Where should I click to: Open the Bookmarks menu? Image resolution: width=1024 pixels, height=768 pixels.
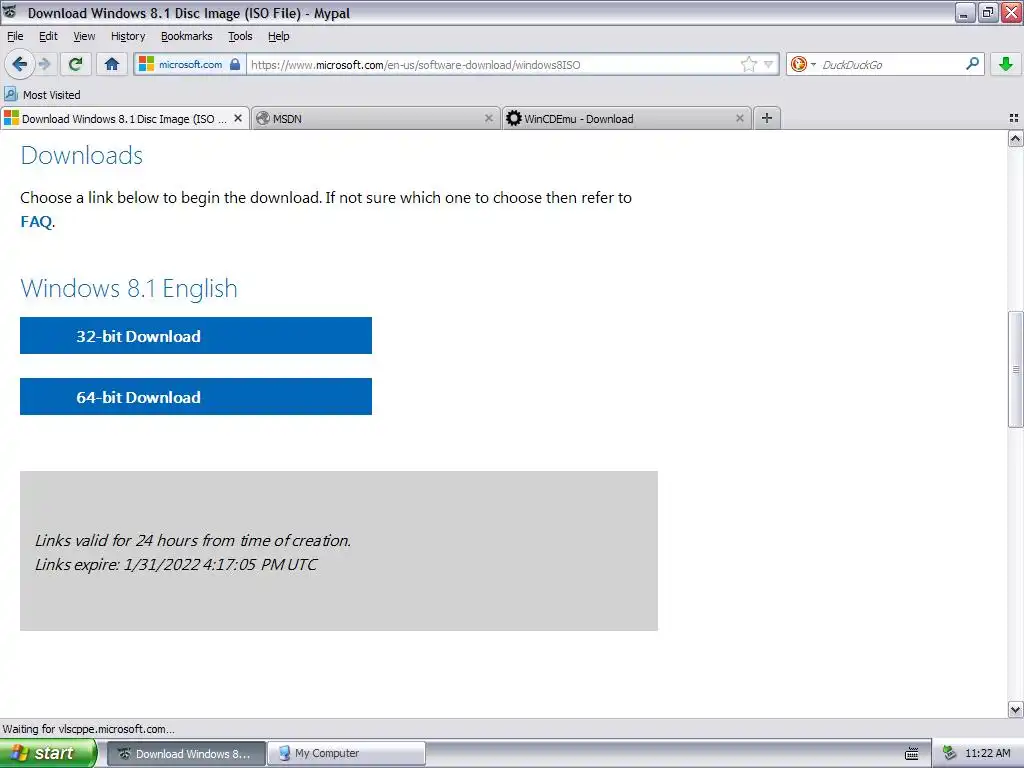[x=186, y=36]
